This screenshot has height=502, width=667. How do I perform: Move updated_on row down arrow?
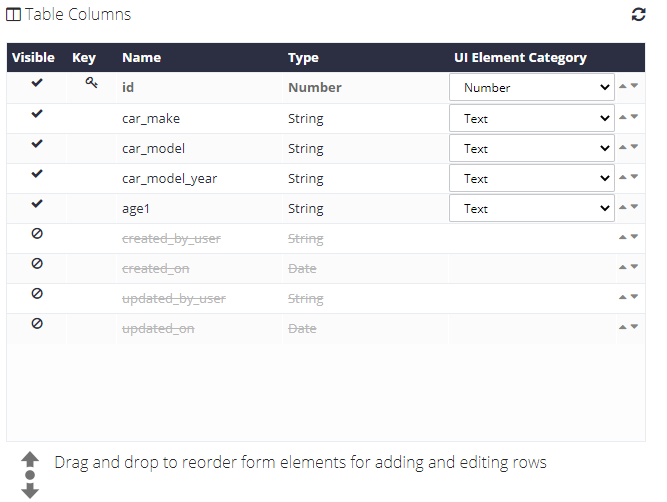tap(634, 327)
